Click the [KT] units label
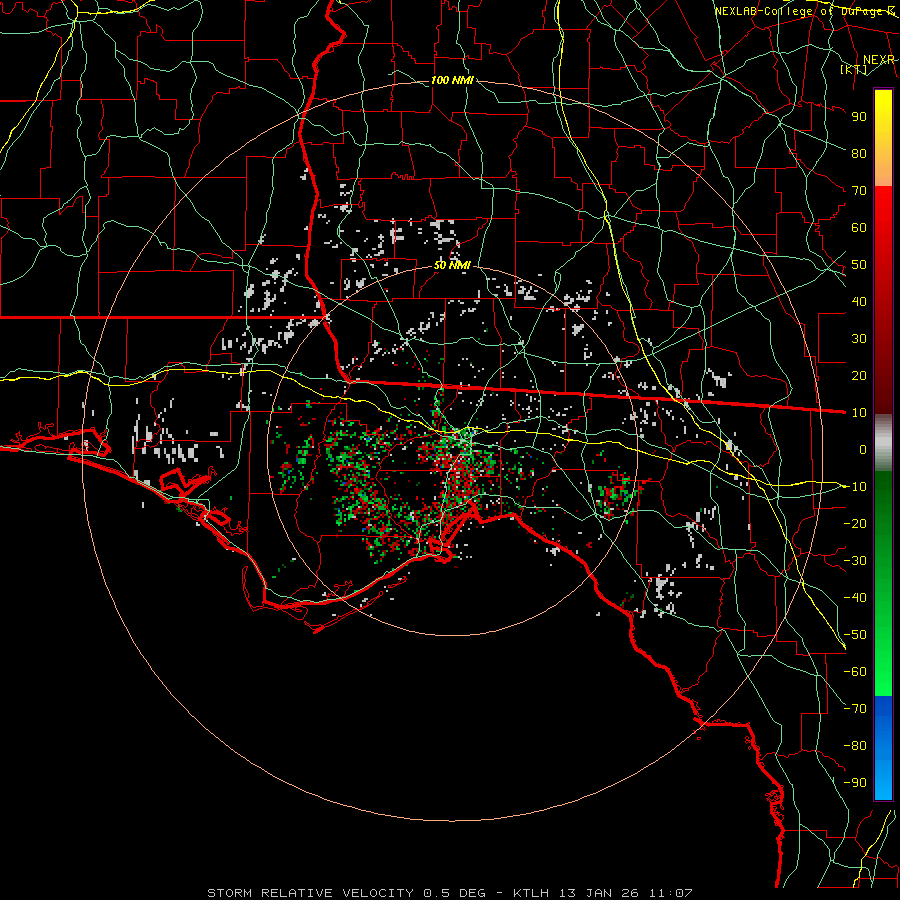The image size is (900, 900). pos(854,69)
